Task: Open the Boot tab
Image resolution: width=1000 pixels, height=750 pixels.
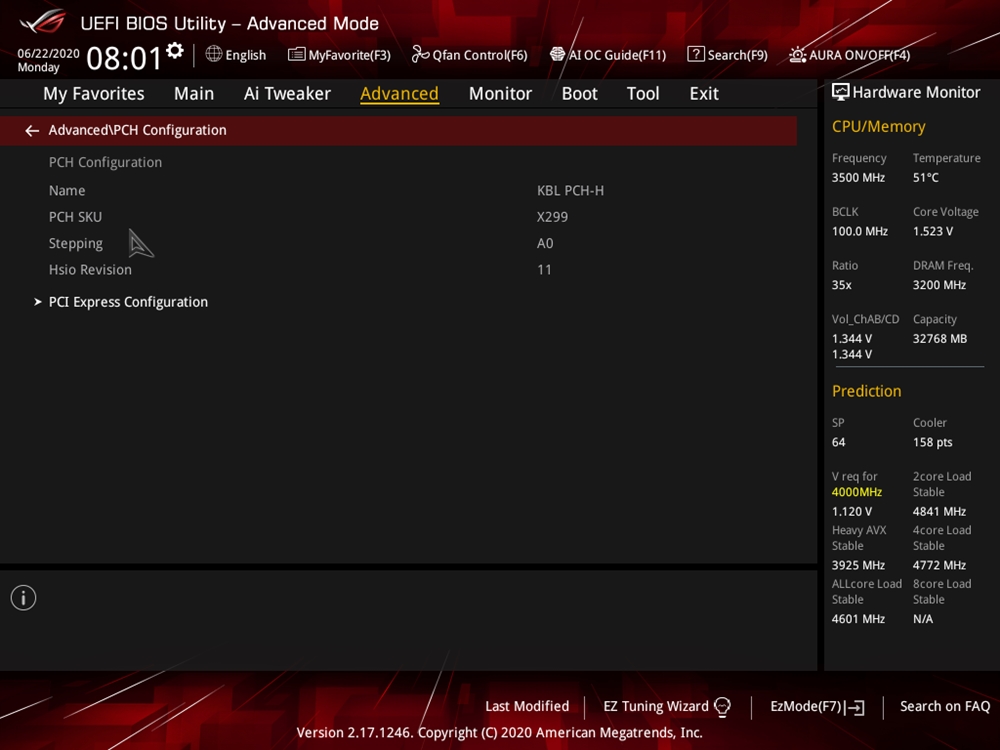Action: point(579,94)
